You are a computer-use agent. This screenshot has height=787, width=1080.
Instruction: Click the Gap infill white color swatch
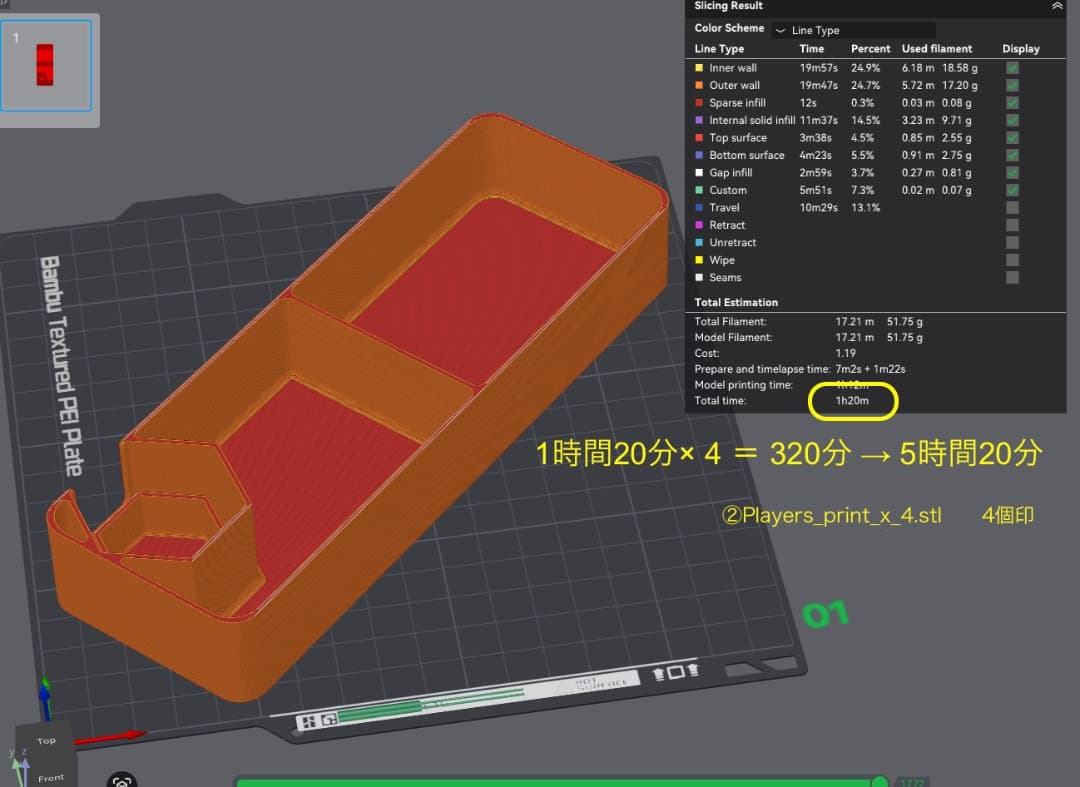(699, 173)
